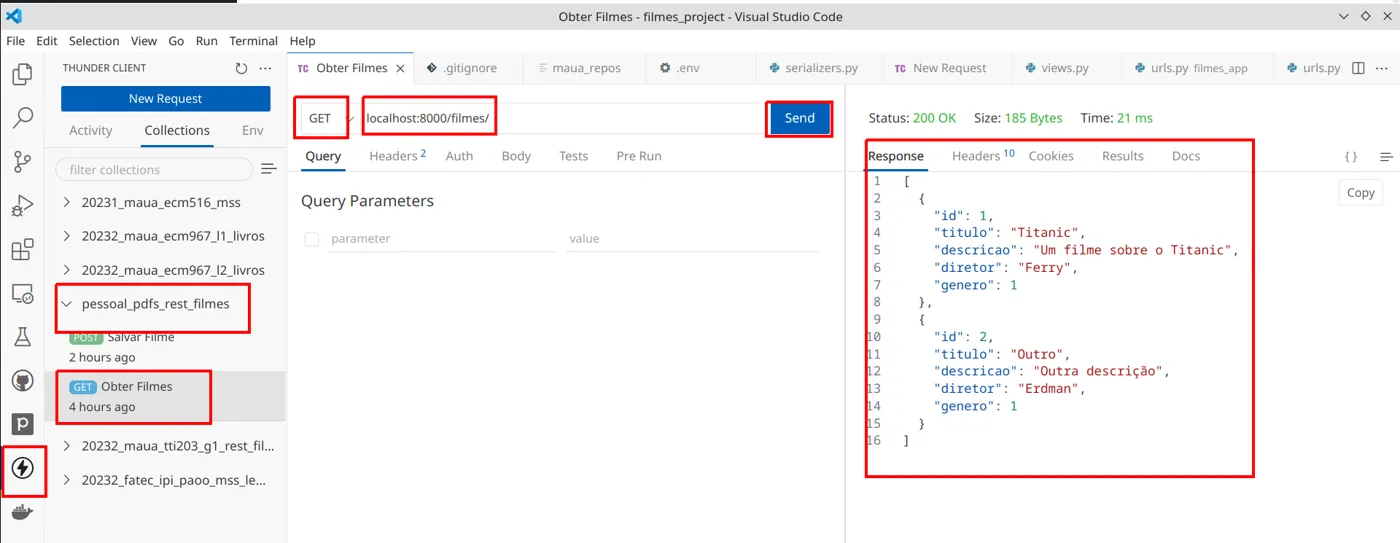
Task: Open the Auth tab
Action: 460,156
